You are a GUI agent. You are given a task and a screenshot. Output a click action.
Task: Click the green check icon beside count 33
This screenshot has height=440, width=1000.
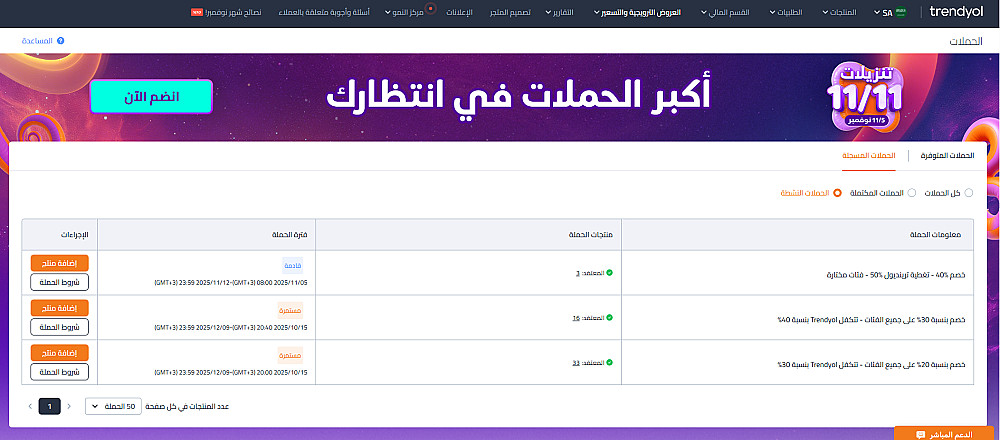coord(609,362)
